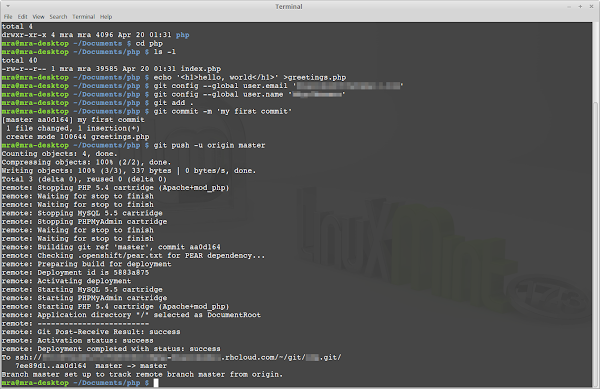
Task: Click the blue 'php' directory name
Action: [x=183, y=35]
